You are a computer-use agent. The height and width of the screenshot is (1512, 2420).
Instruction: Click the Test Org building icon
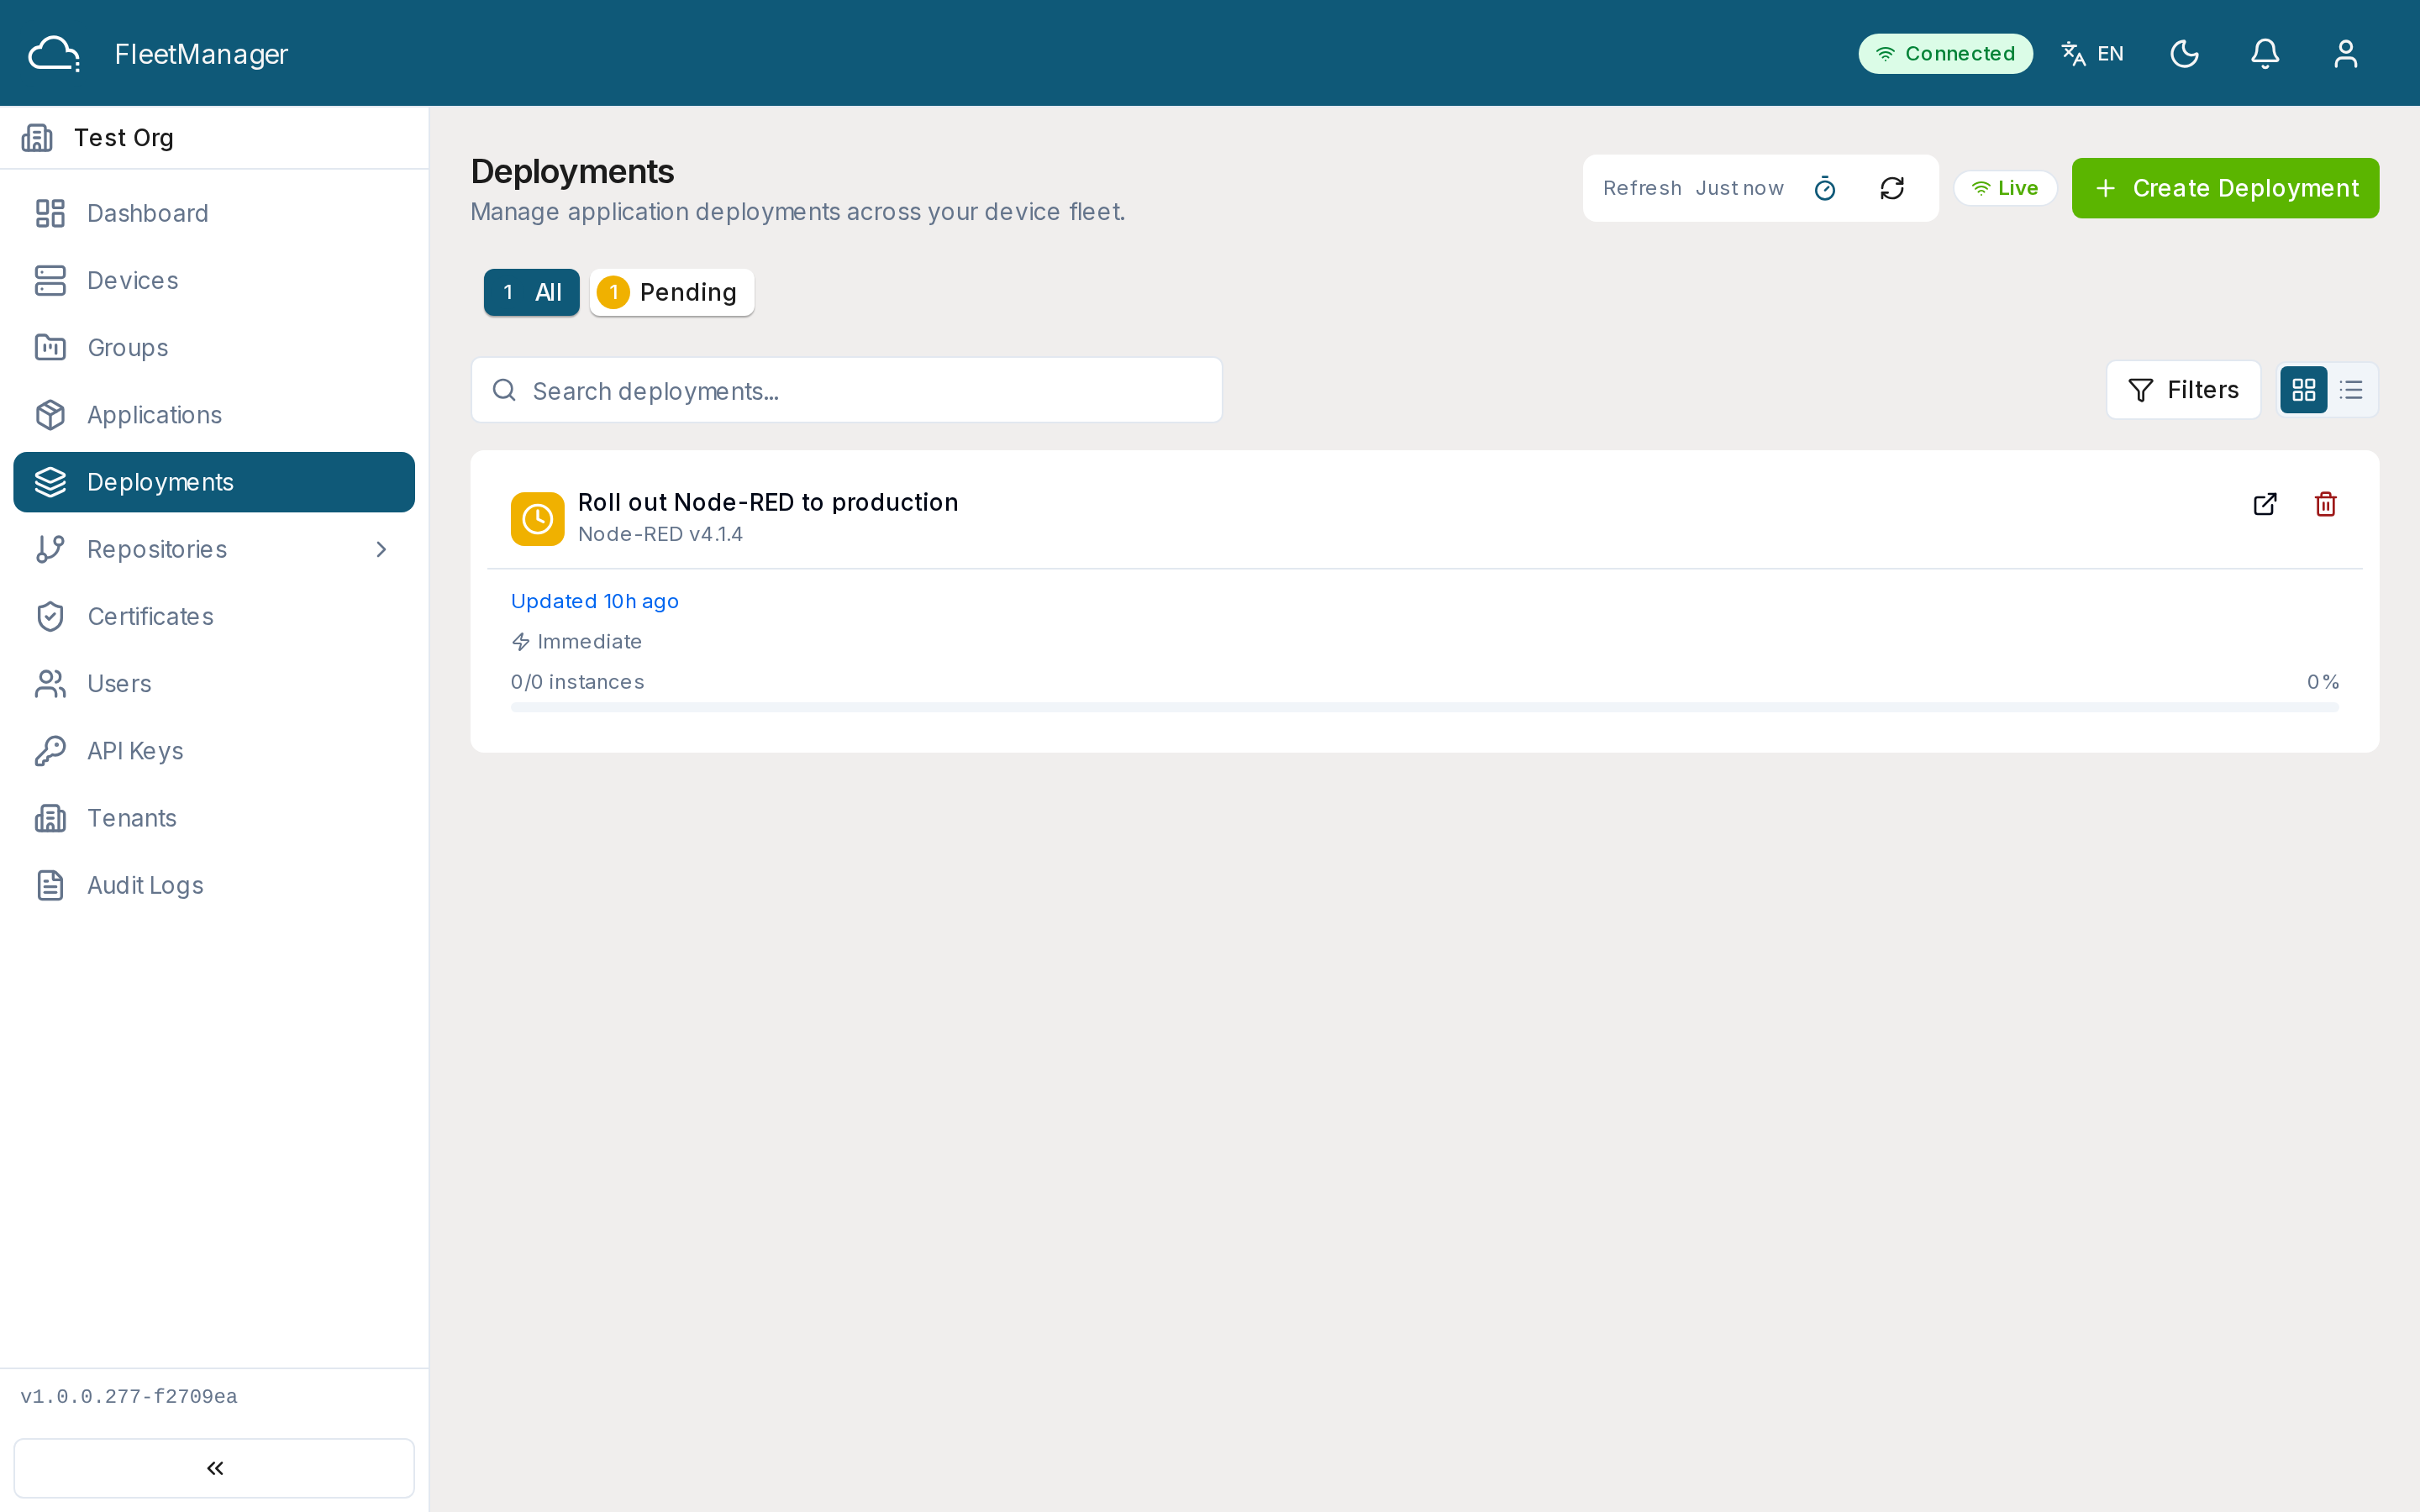pyautogui.click(x=37, y=137)
